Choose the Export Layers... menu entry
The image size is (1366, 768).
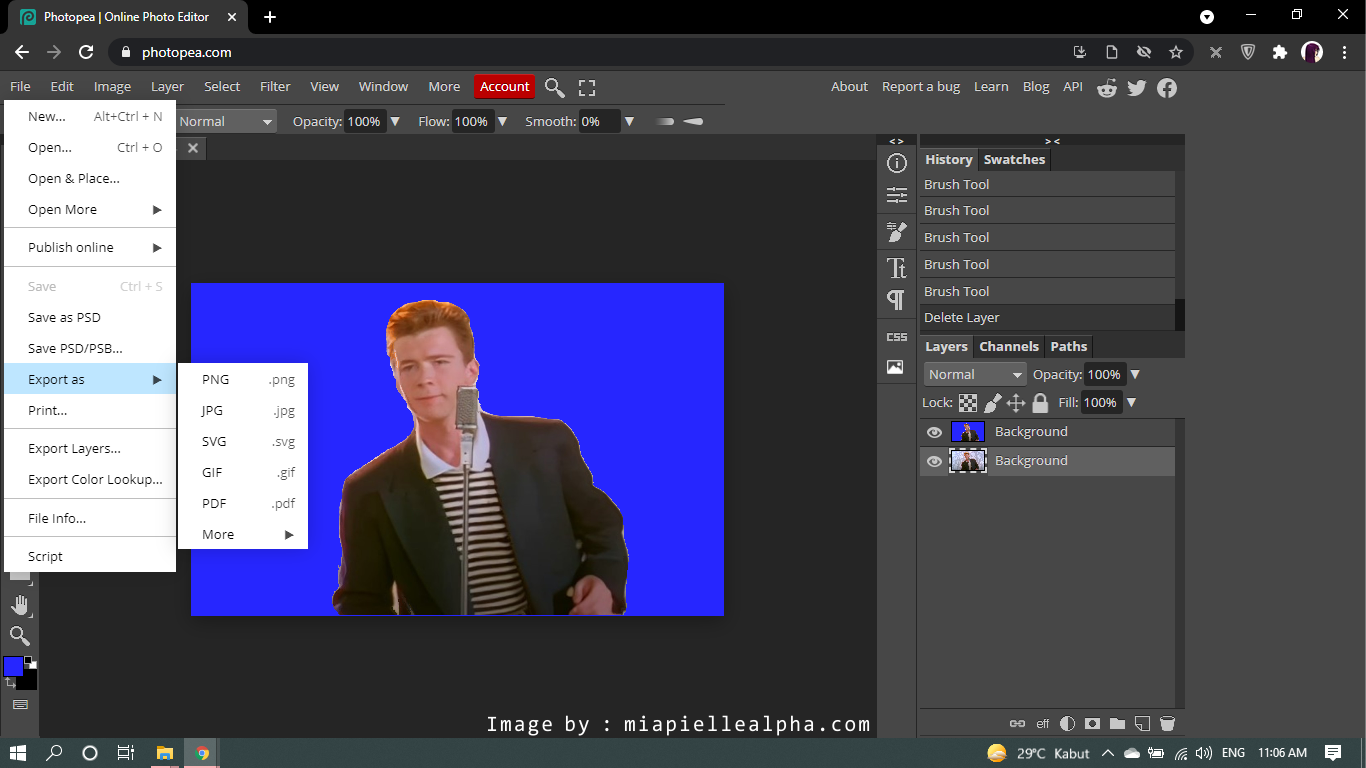(x=90, y=449)
